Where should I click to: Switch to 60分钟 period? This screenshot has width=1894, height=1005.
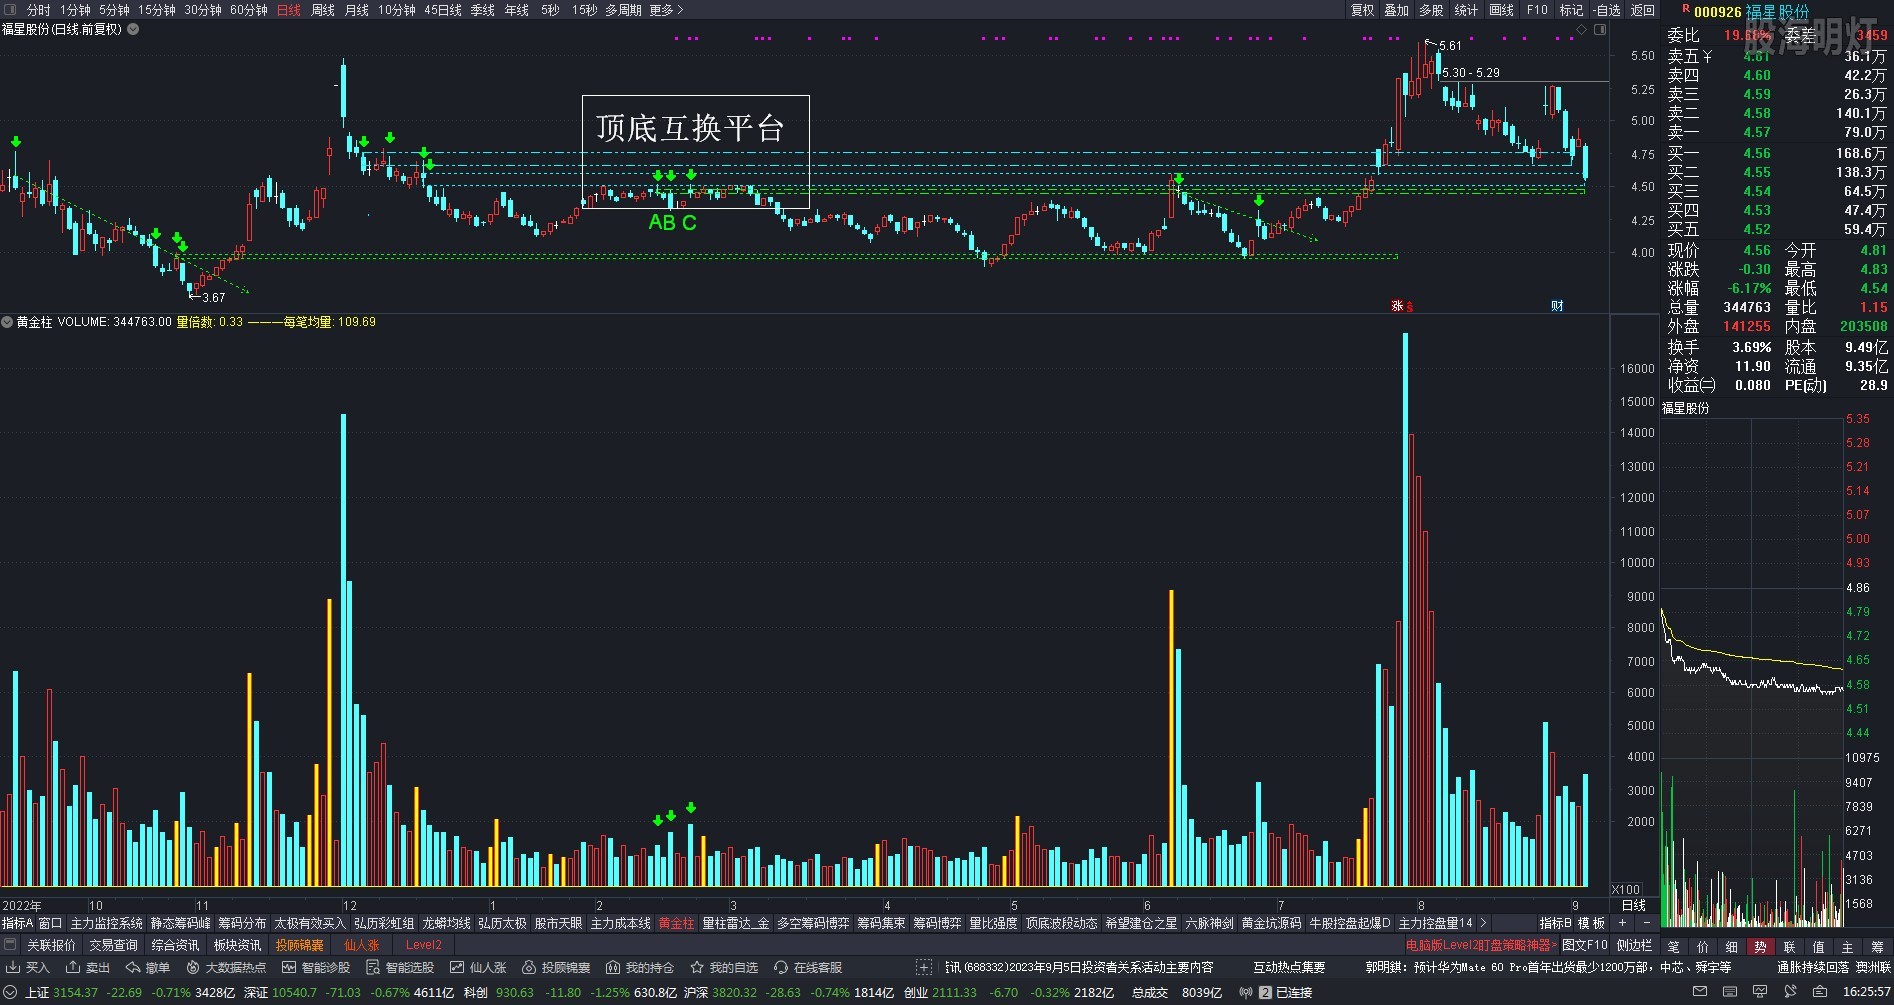click(x=249, y=10)
